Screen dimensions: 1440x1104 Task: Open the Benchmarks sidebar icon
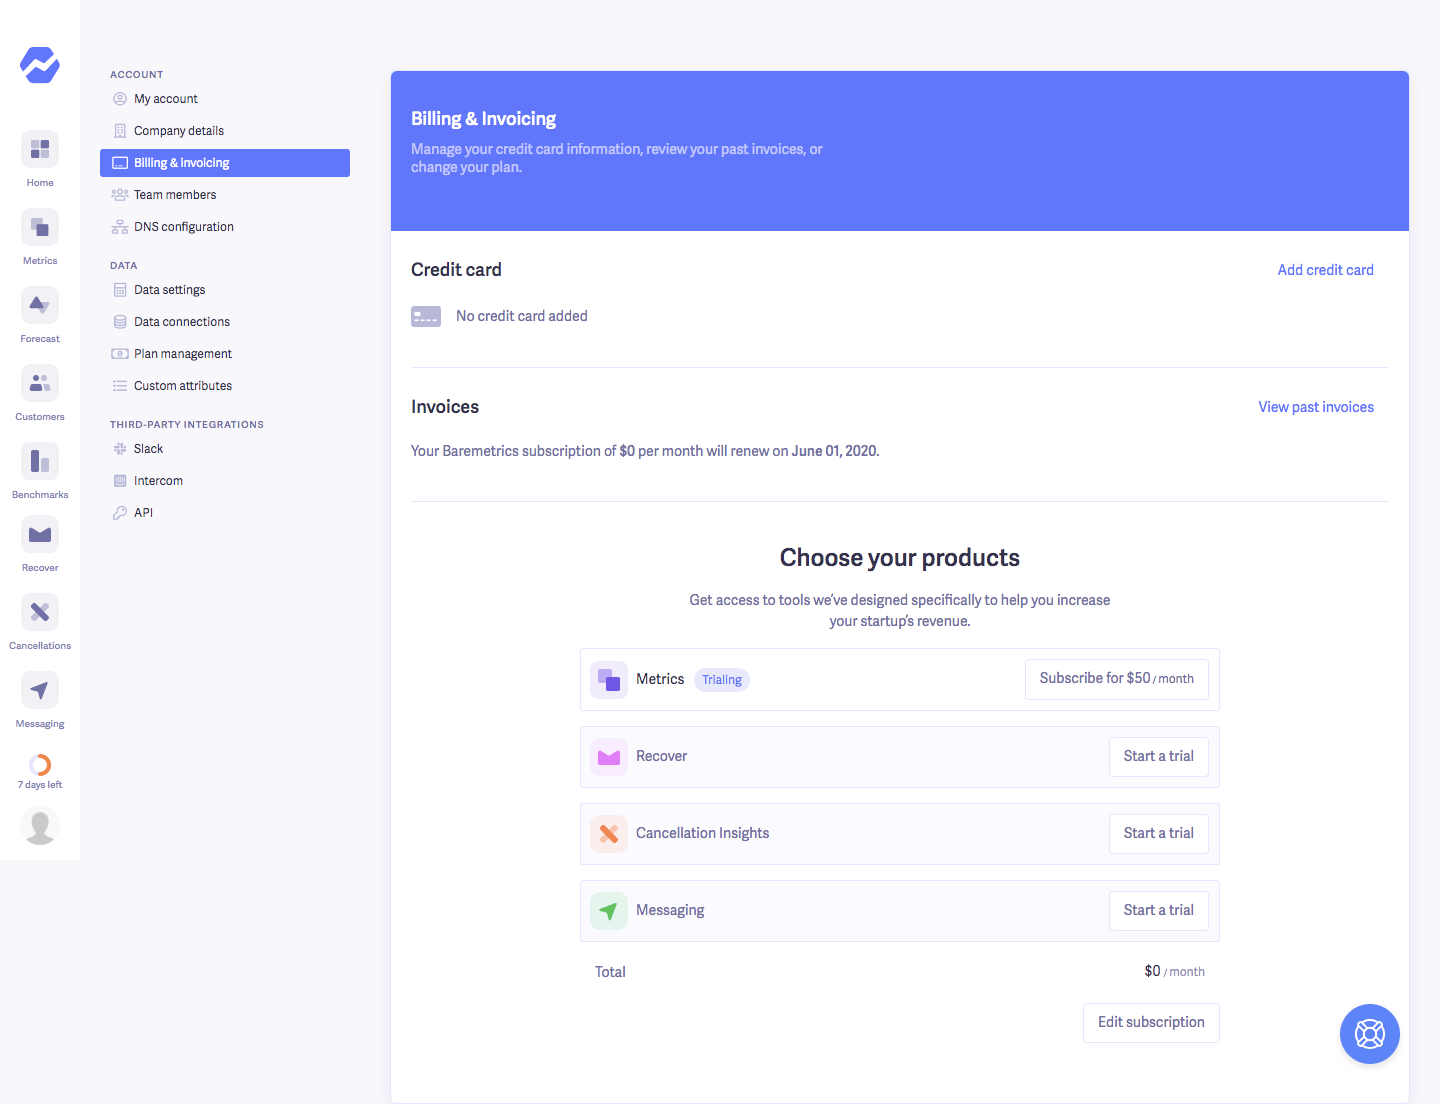click(40, 461)
